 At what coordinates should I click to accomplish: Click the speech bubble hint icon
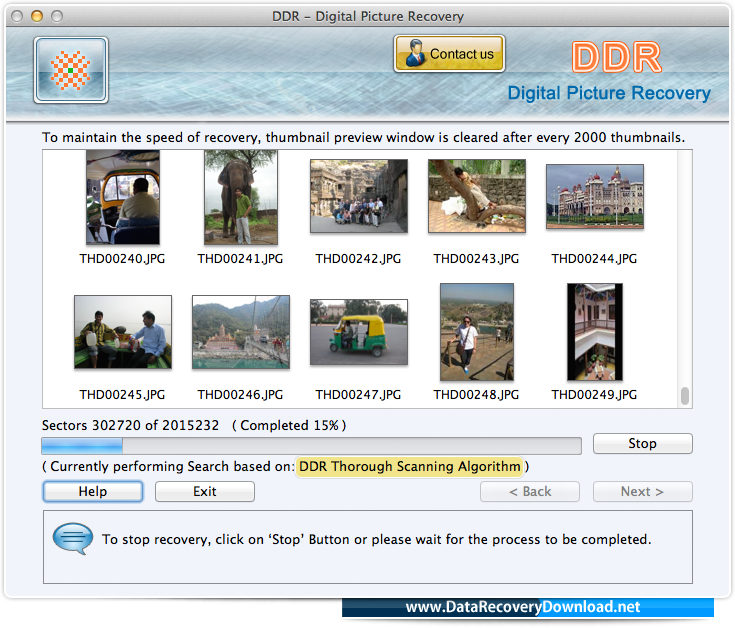click(x=73, y=538)
